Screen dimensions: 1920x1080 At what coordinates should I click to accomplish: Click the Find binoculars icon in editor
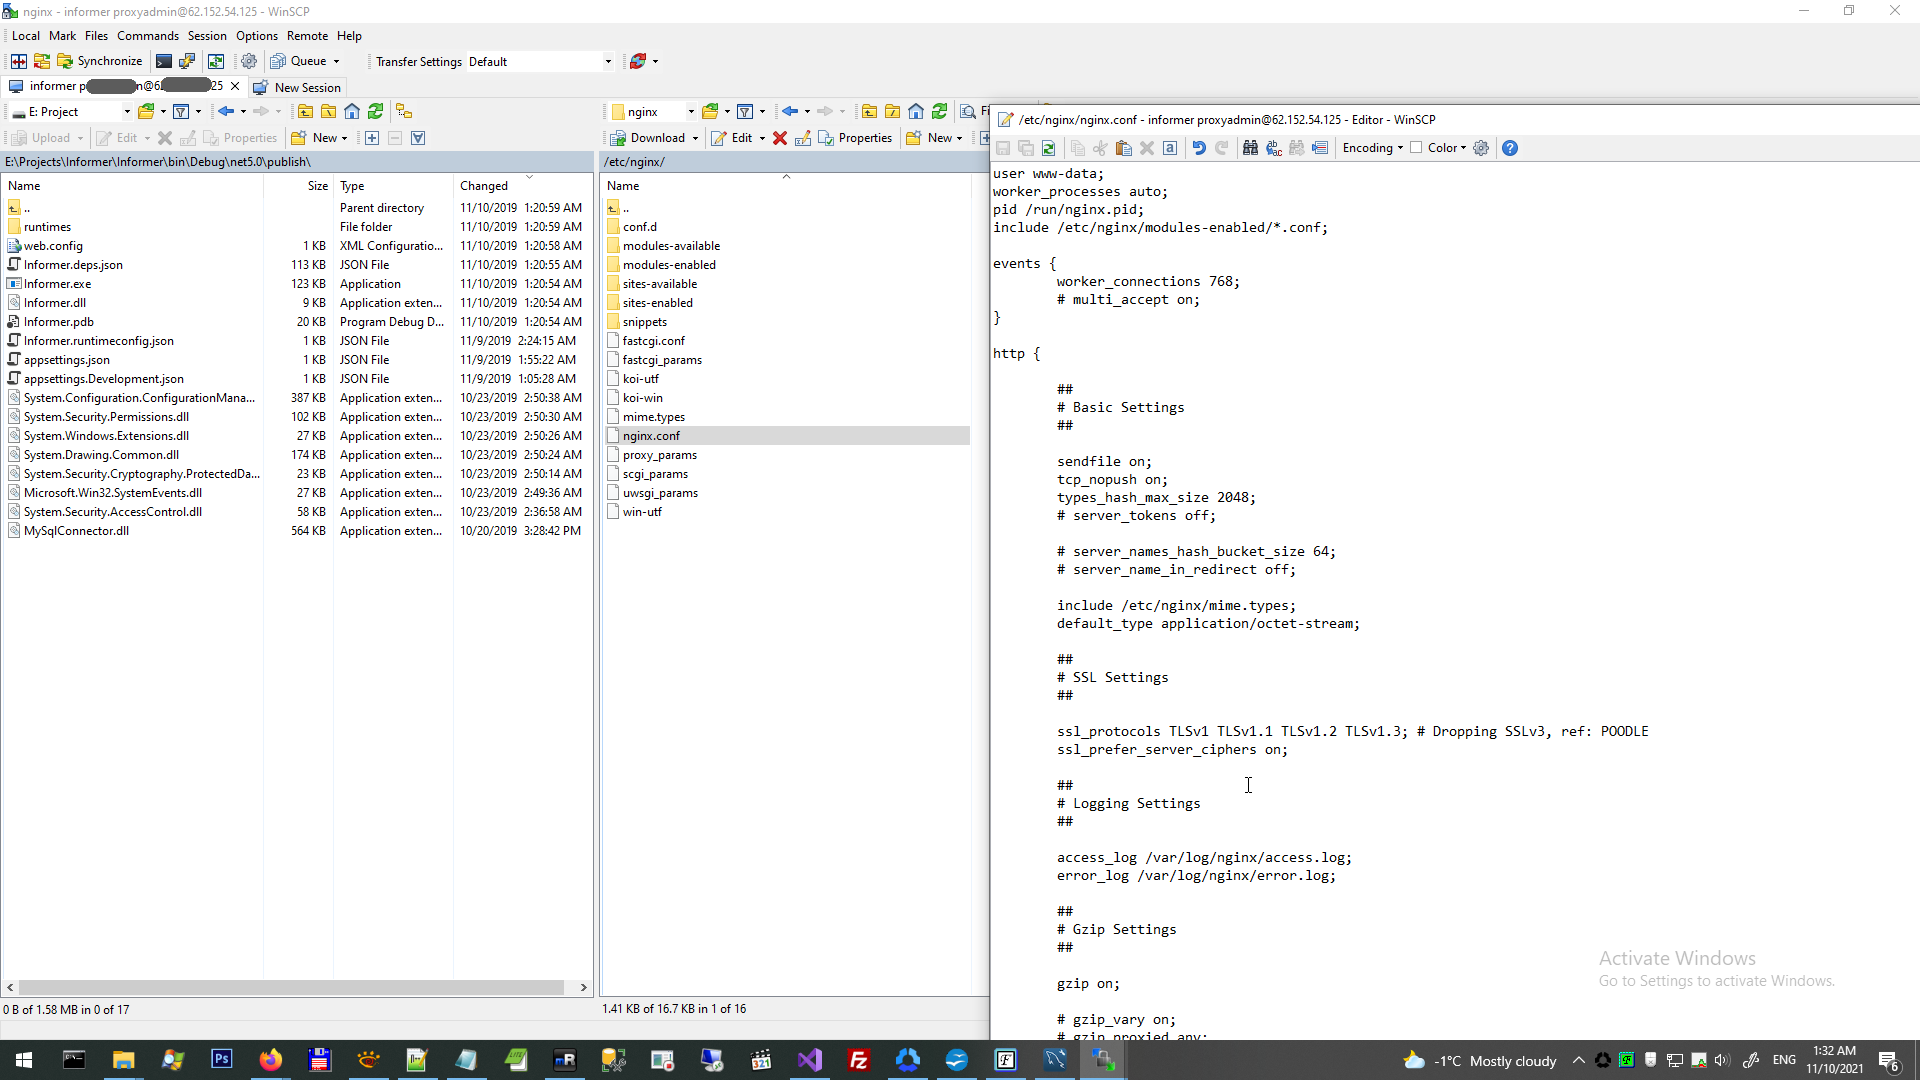click(x=1250, y=148)
